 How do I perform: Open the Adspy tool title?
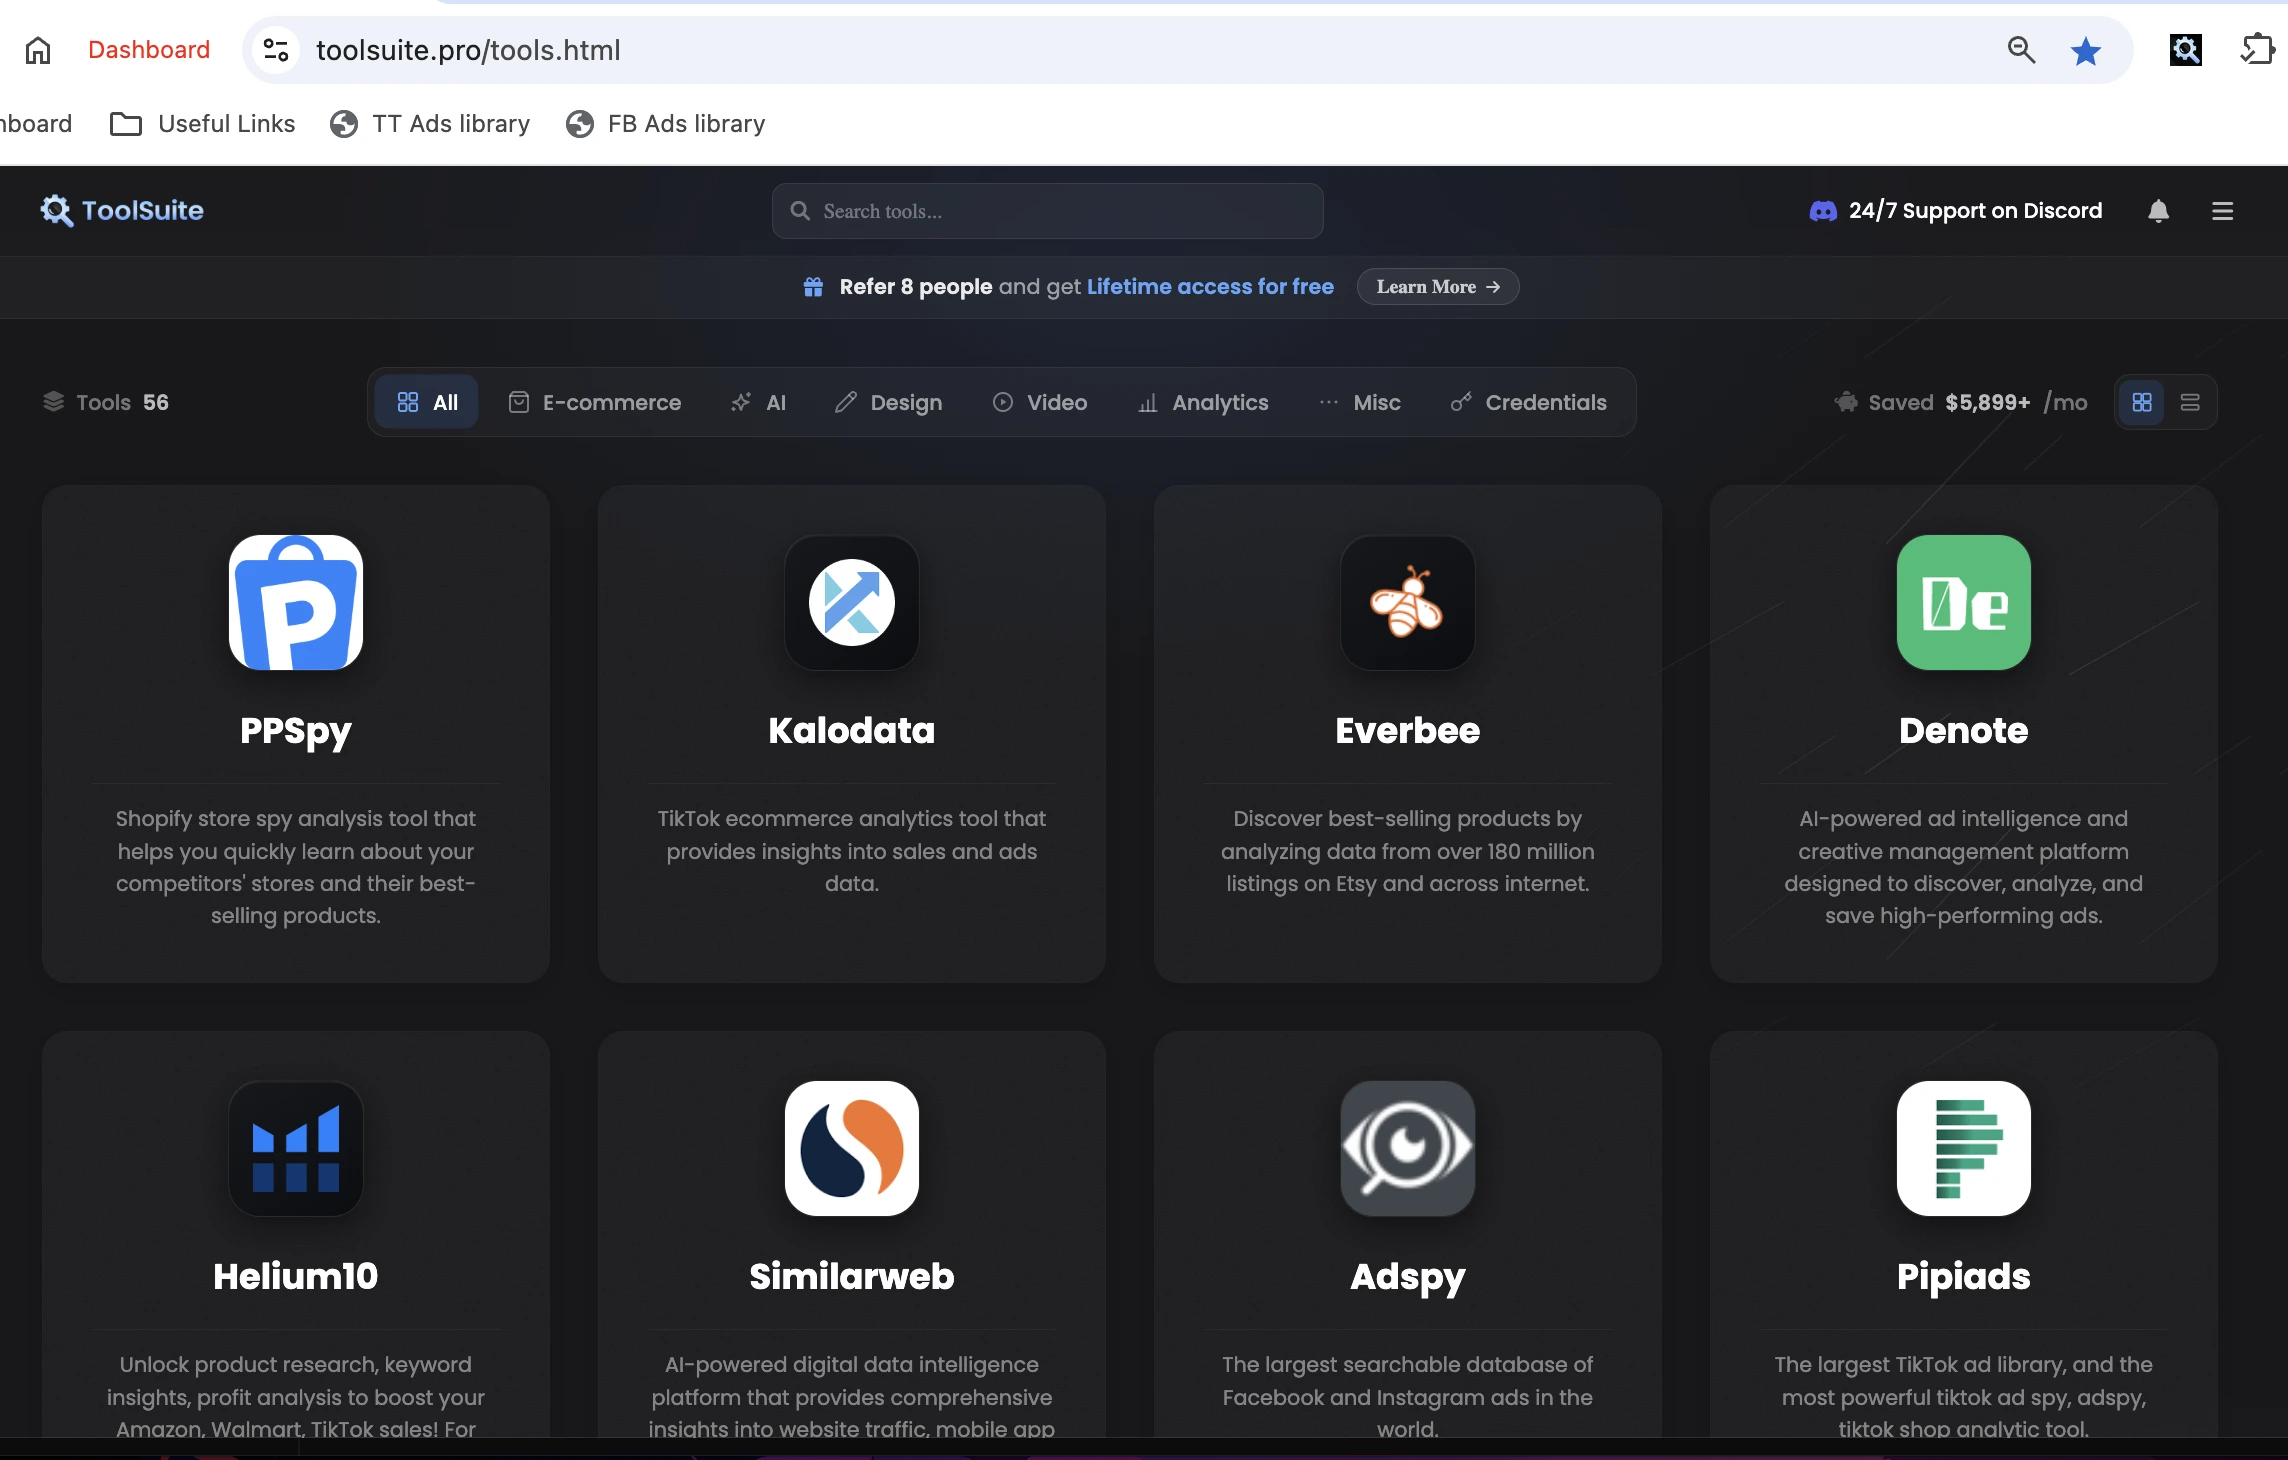point(1408,1277)
